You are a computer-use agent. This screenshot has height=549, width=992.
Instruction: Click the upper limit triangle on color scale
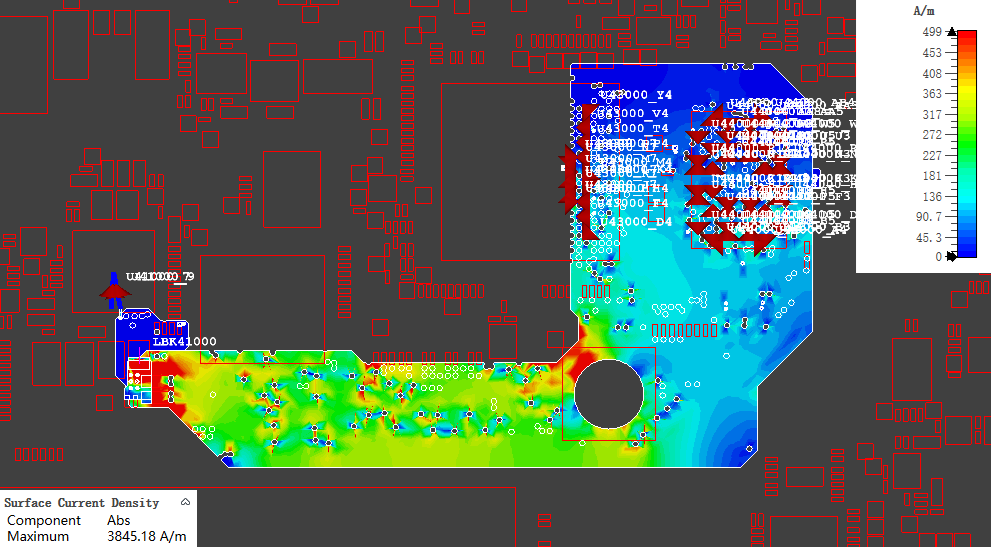(x=951, y=33)
